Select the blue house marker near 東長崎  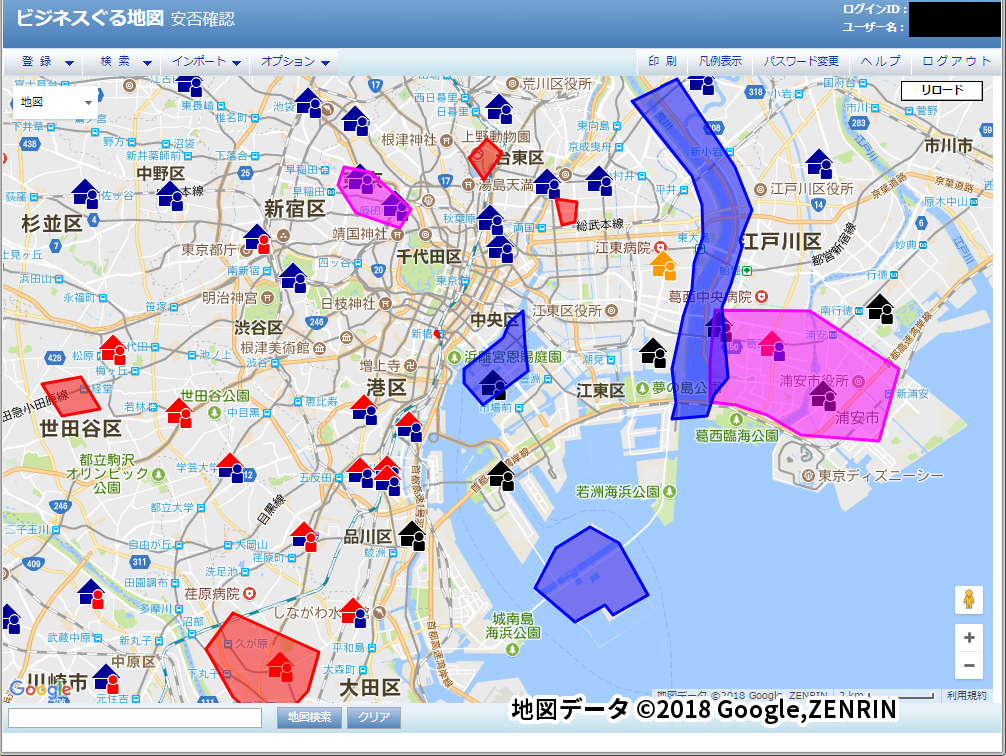pos(190,84)
